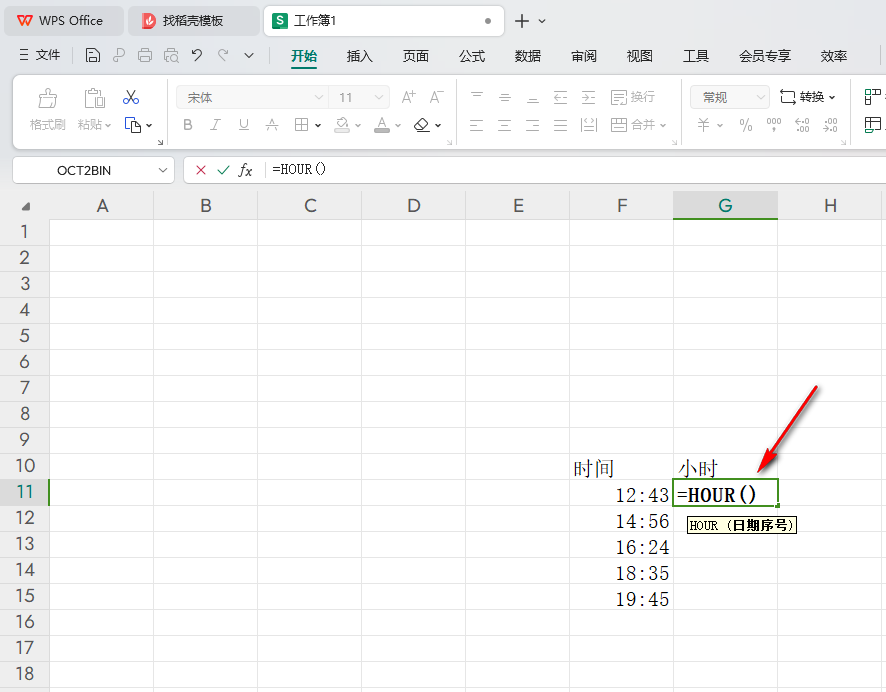This screenshot has height=692, width=886.
Task: Switch to the 插入 ribbon tab
Action: click(359, 56)
